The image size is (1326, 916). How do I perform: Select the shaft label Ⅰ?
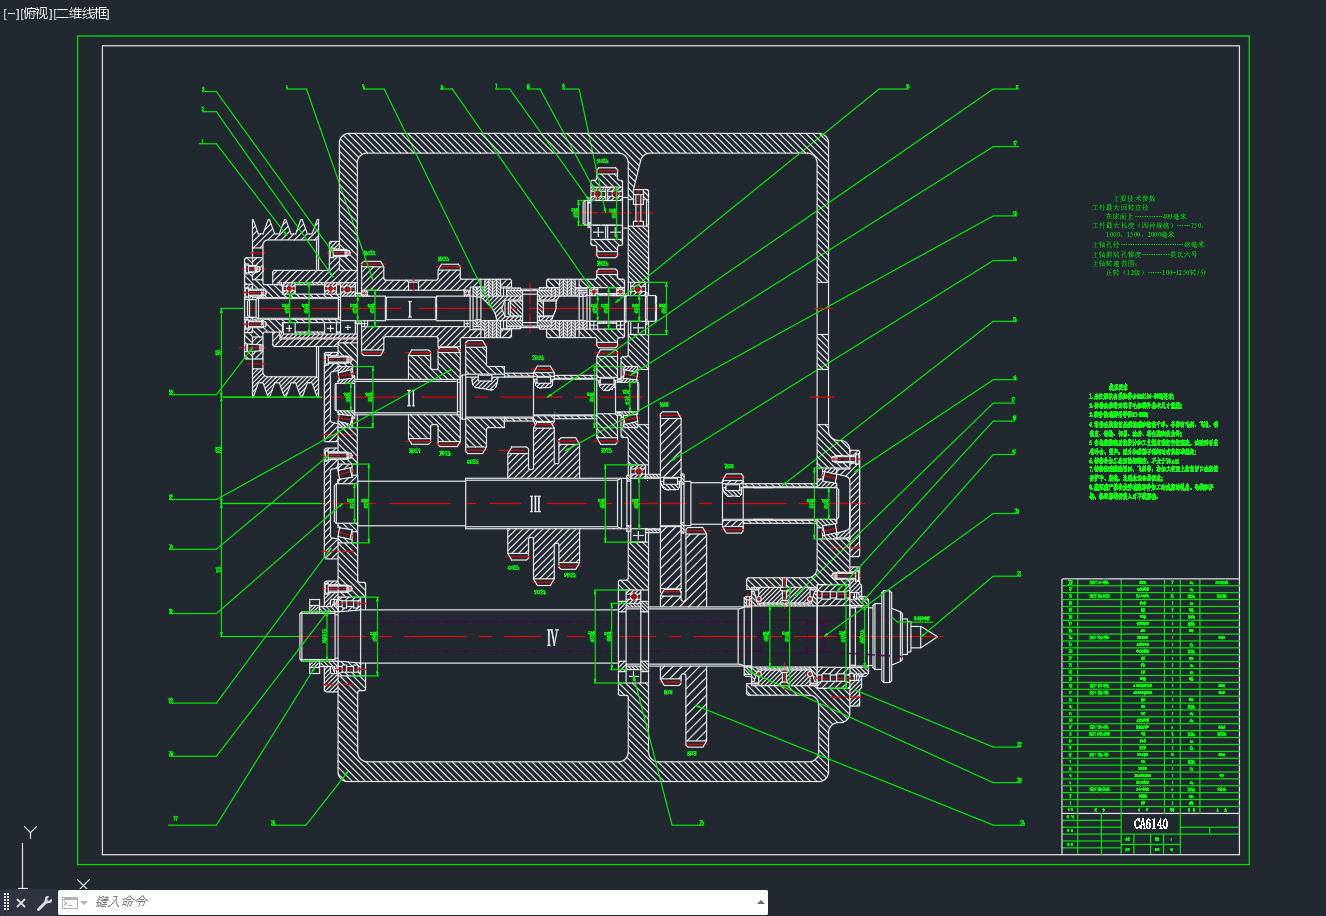410,308
